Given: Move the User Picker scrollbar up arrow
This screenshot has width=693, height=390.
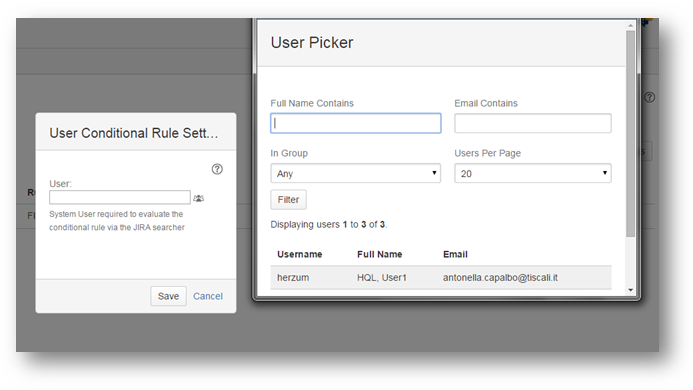Looking at the screenshot, I should tap(631, 26).
